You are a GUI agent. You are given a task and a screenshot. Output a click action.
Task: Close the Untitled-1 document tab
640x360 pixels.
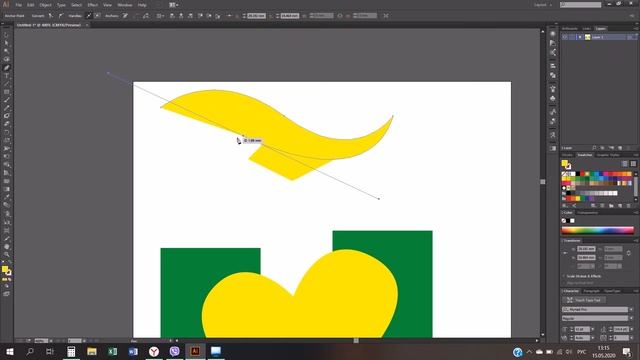tap(87, 25)
